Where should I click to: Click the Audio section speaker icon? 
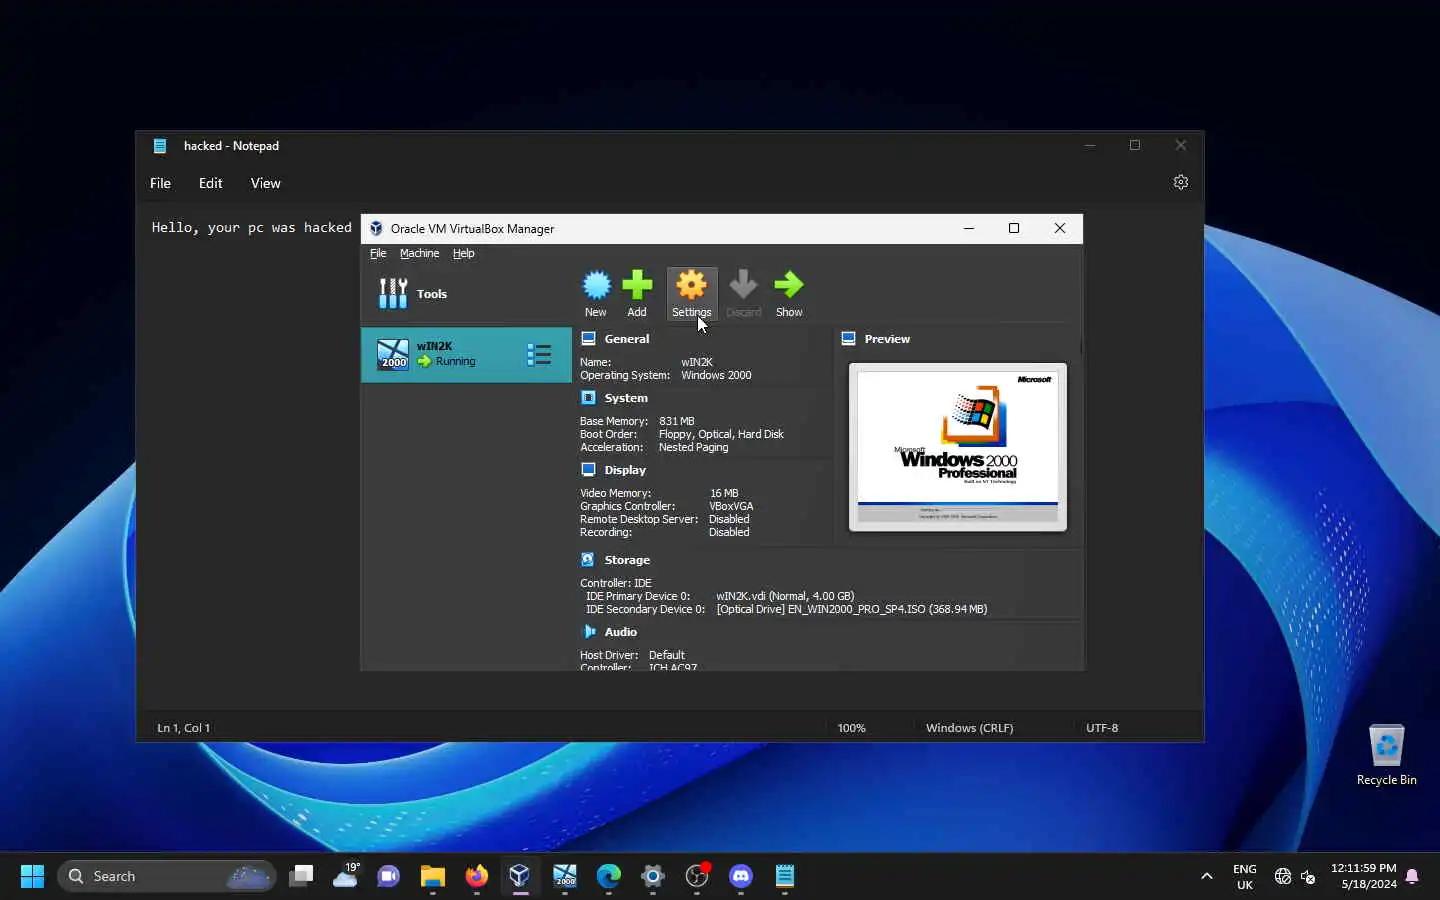589,631
